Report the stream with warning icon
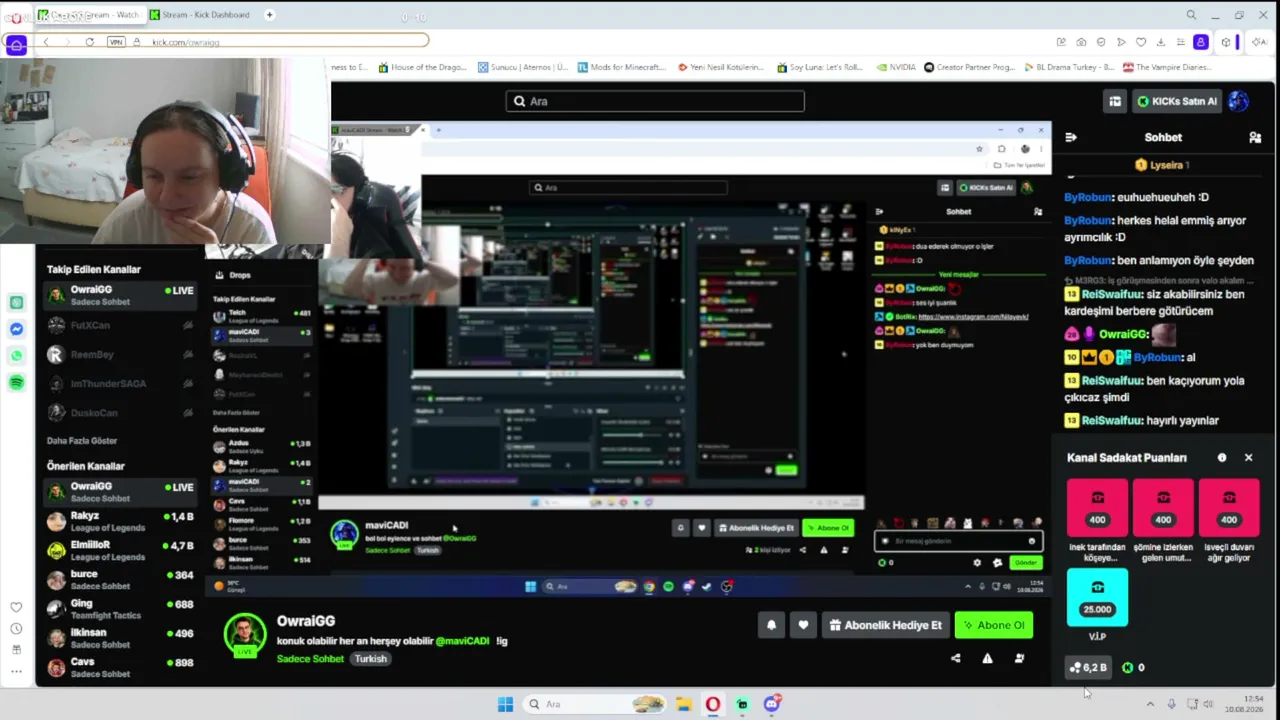1280x720 pixels. (987, 658)
